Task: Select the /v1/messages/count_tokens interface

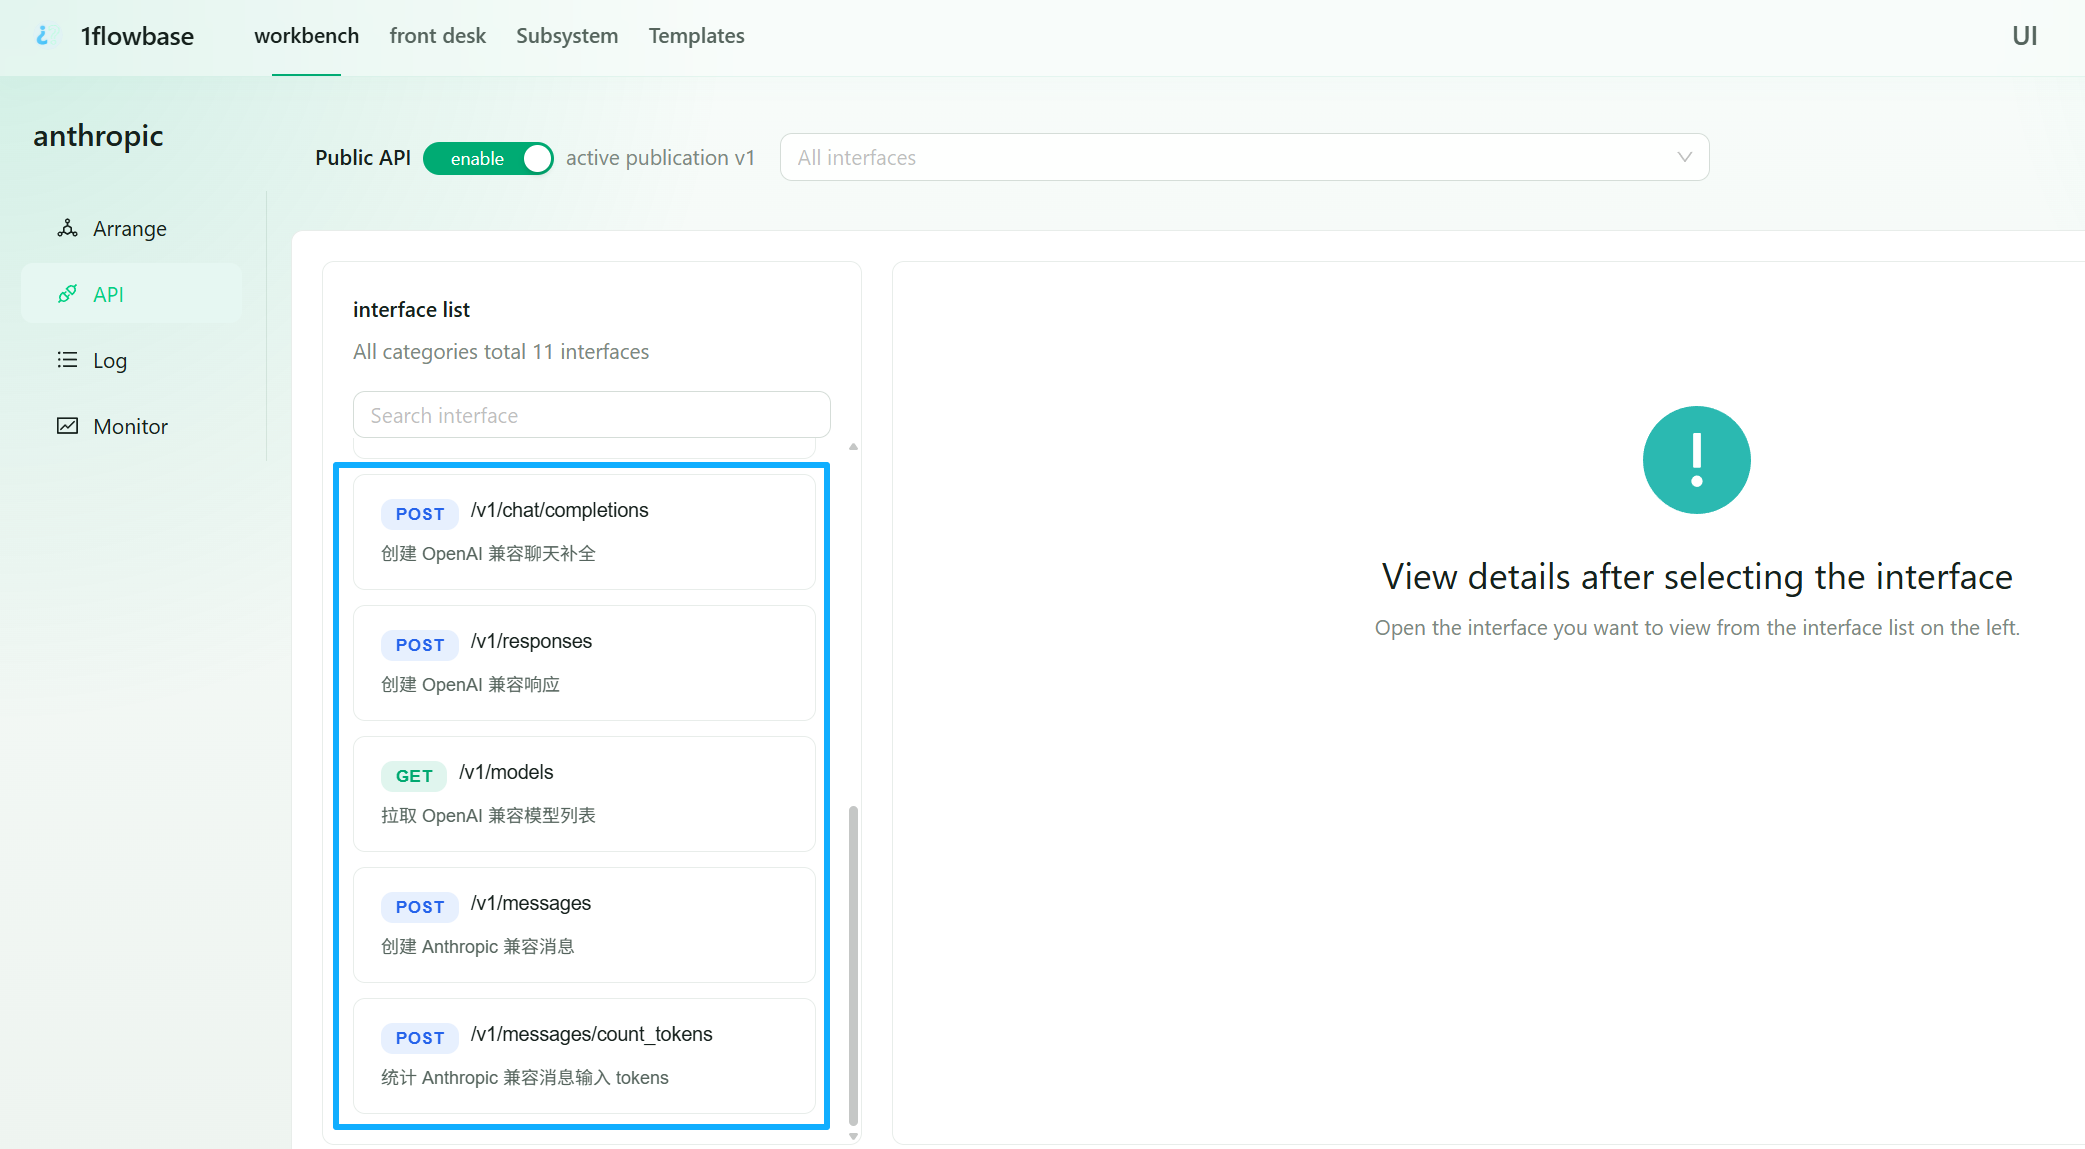Action: pyautogui.click(x=584, y=1056)
